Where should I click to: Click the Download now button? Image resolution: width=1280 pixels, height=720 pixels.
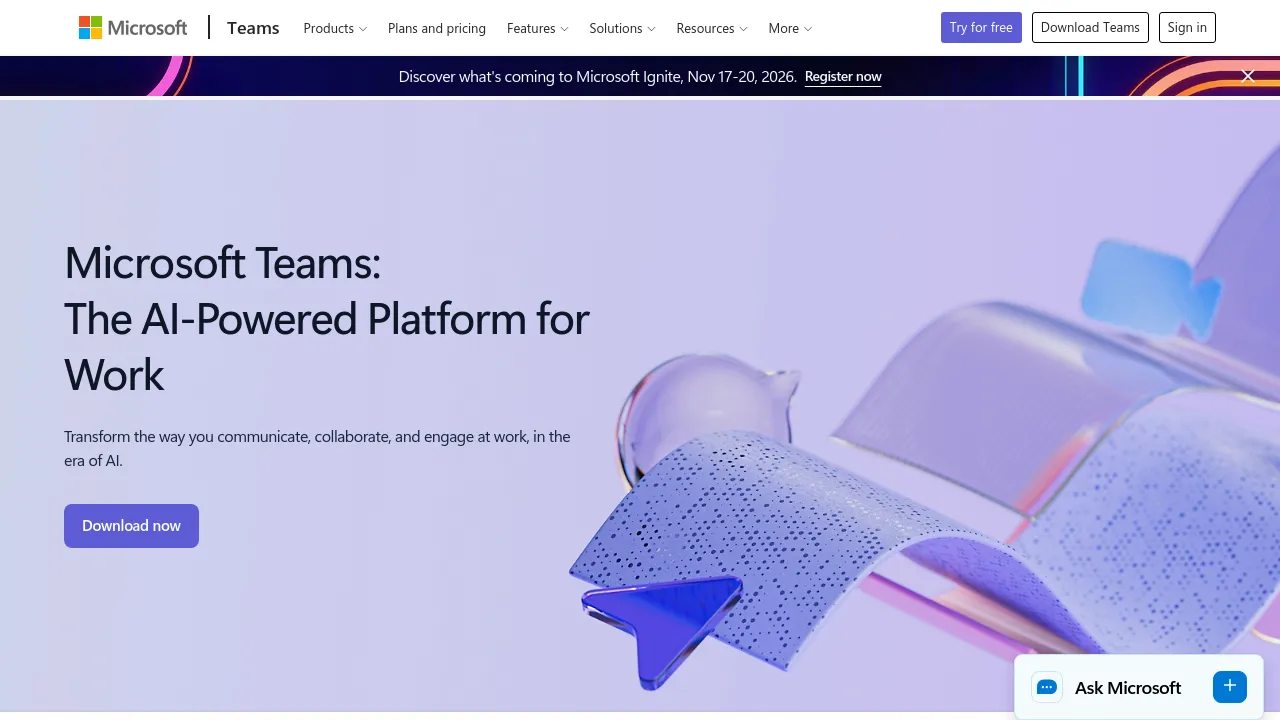coord(131,526)
